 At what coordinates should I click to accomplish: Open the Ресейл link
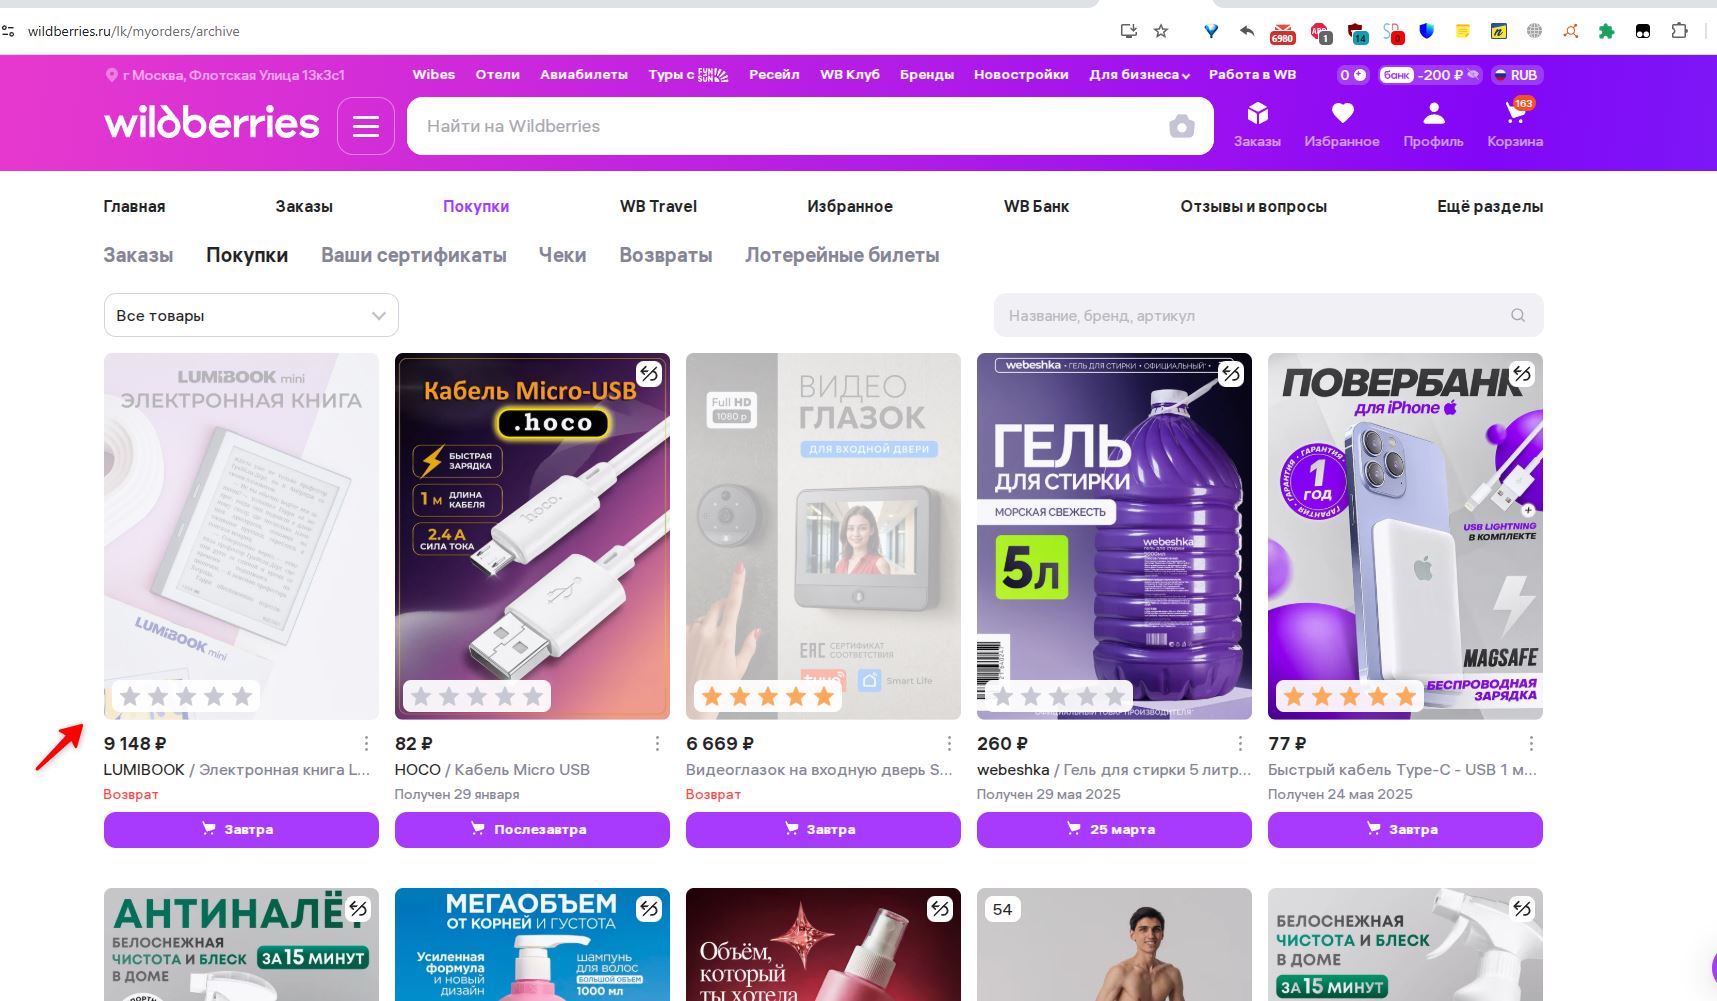tap(774, 75)
